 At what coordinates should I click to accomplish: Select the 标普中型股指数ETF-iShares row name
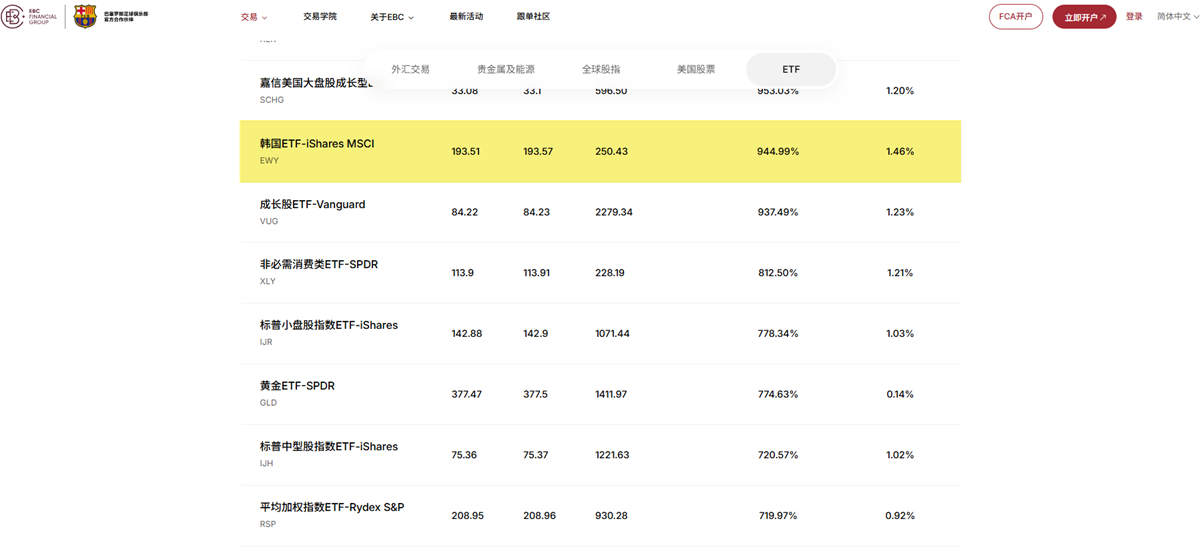click(x=329, y=446)
